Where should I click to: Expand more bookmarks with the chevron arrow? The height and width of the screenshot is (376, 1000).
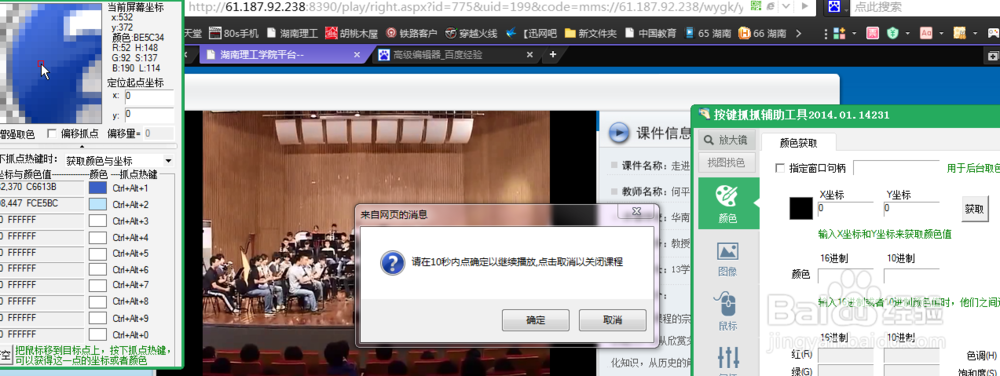(x=798, y=33)
